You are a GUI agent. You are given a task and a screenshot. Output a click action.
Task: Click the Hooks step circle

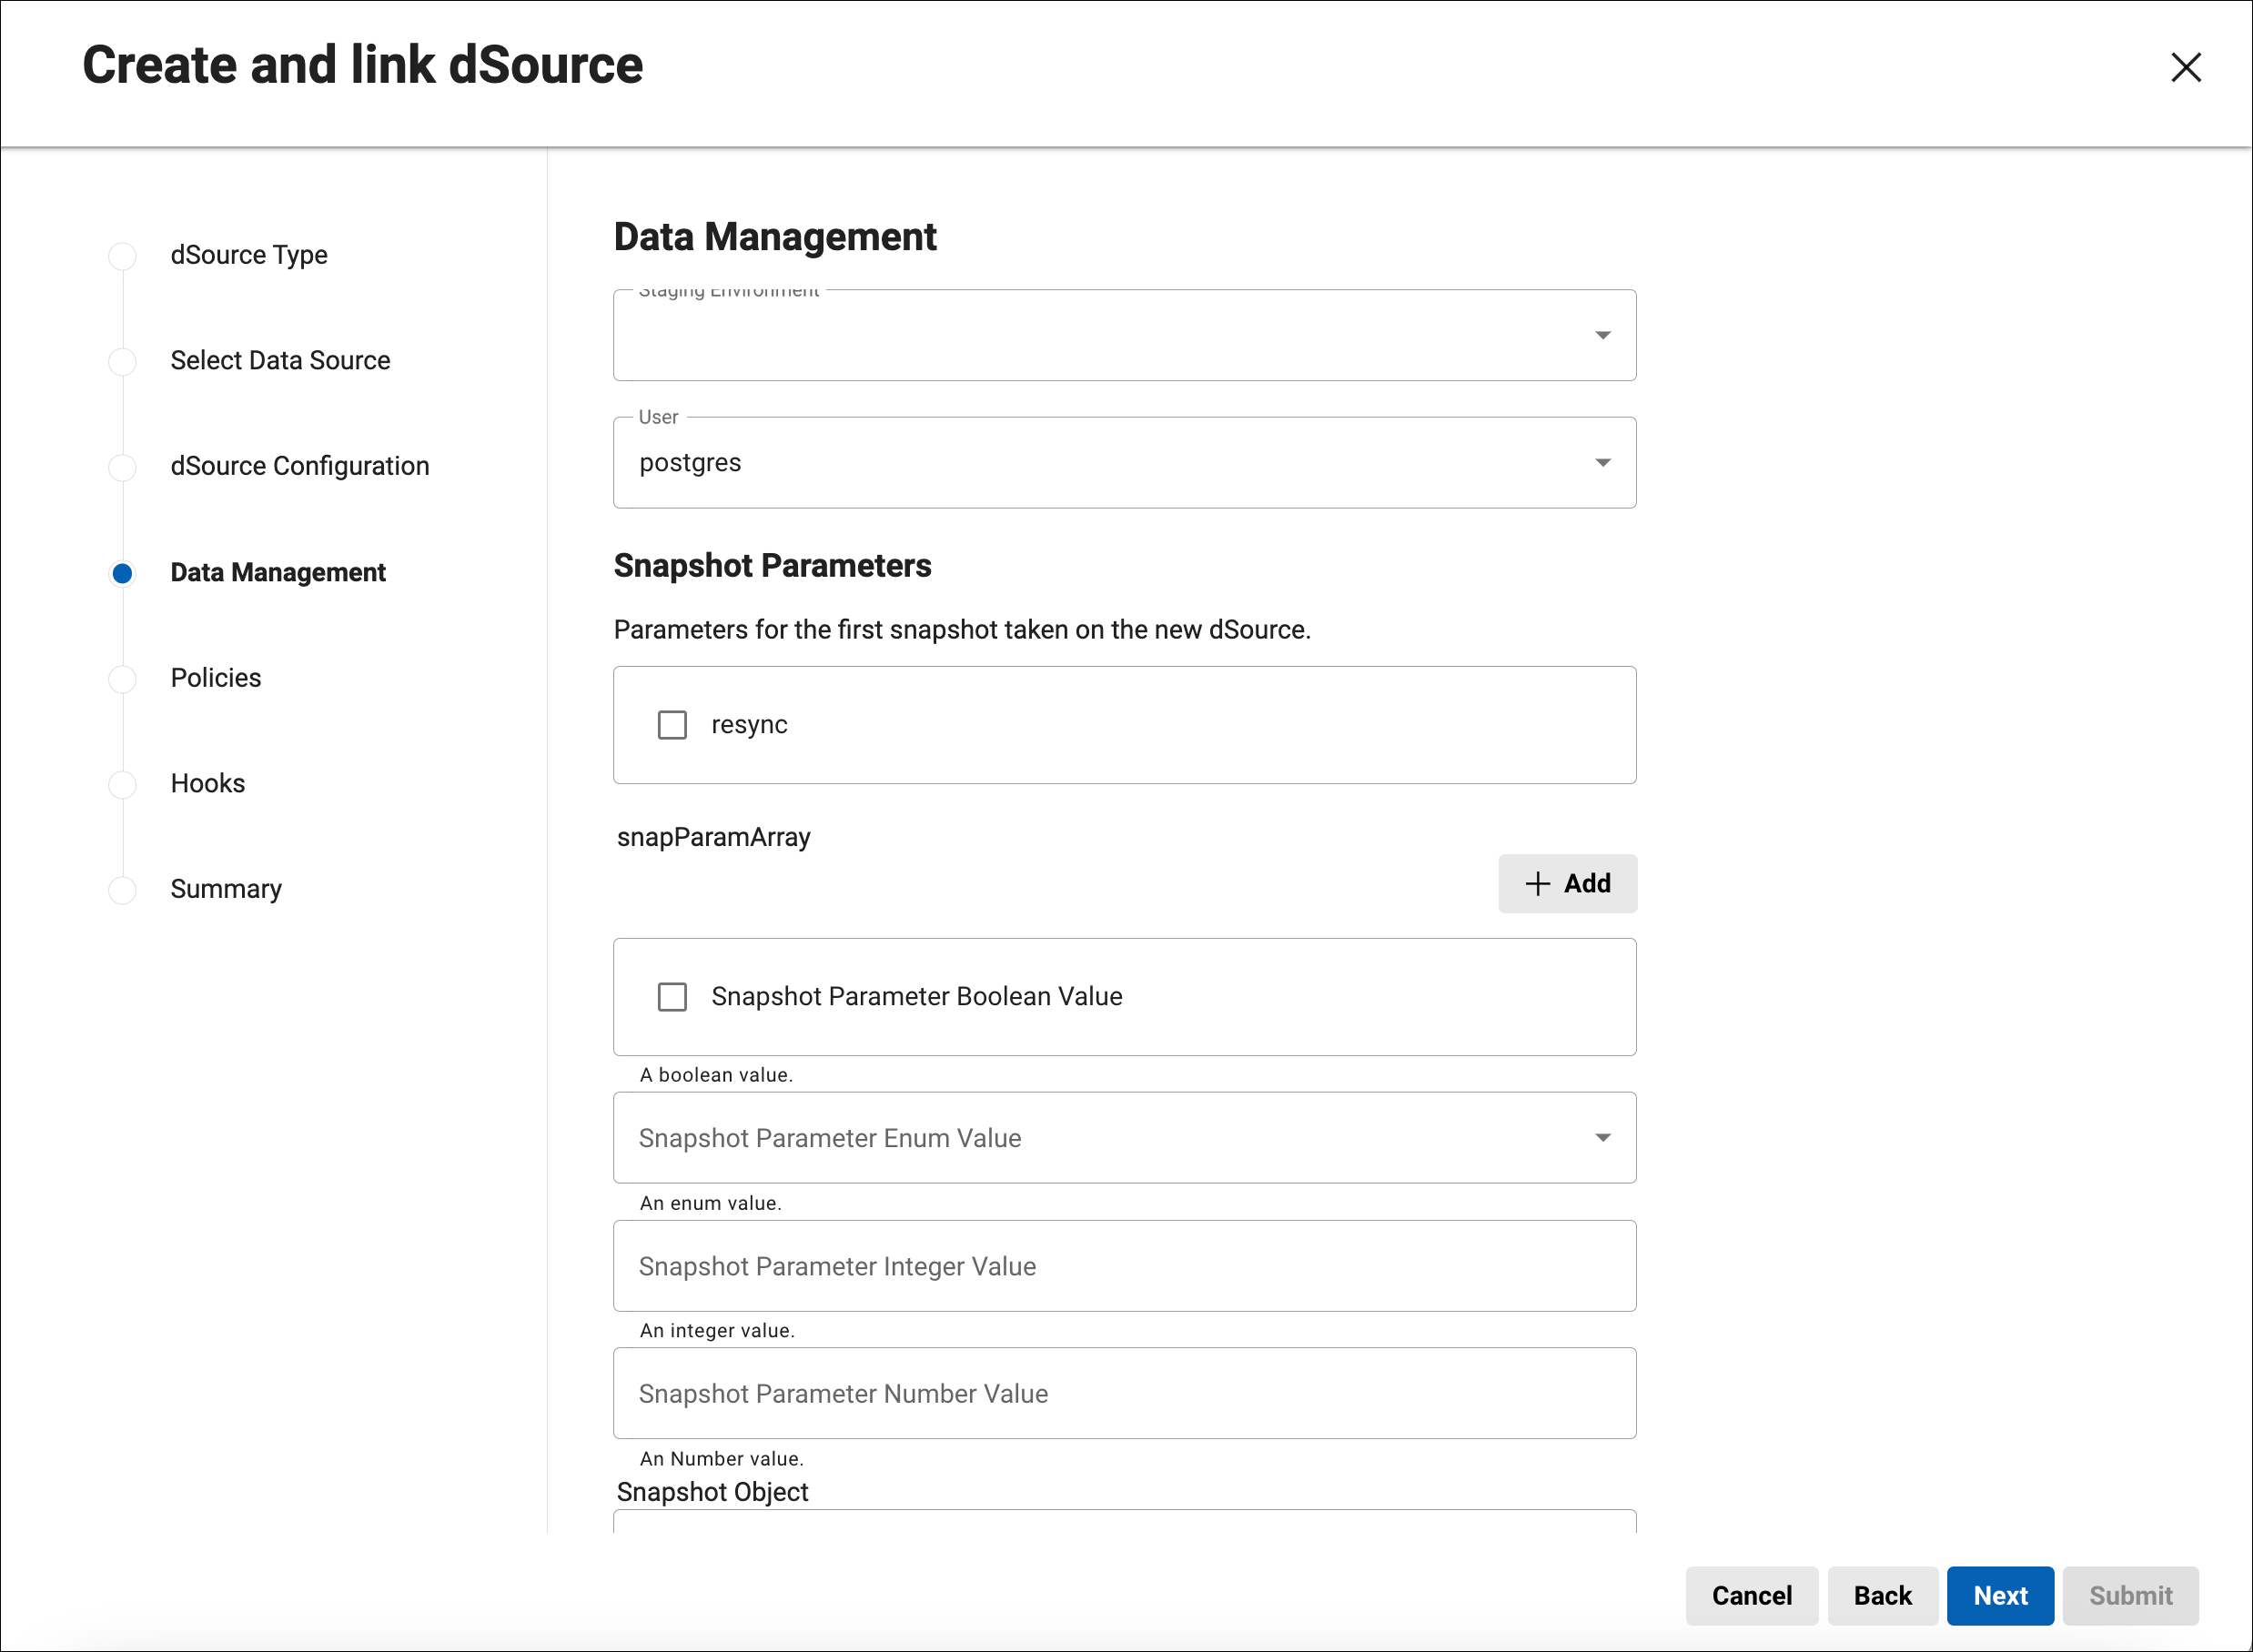(x=122, y=784)
